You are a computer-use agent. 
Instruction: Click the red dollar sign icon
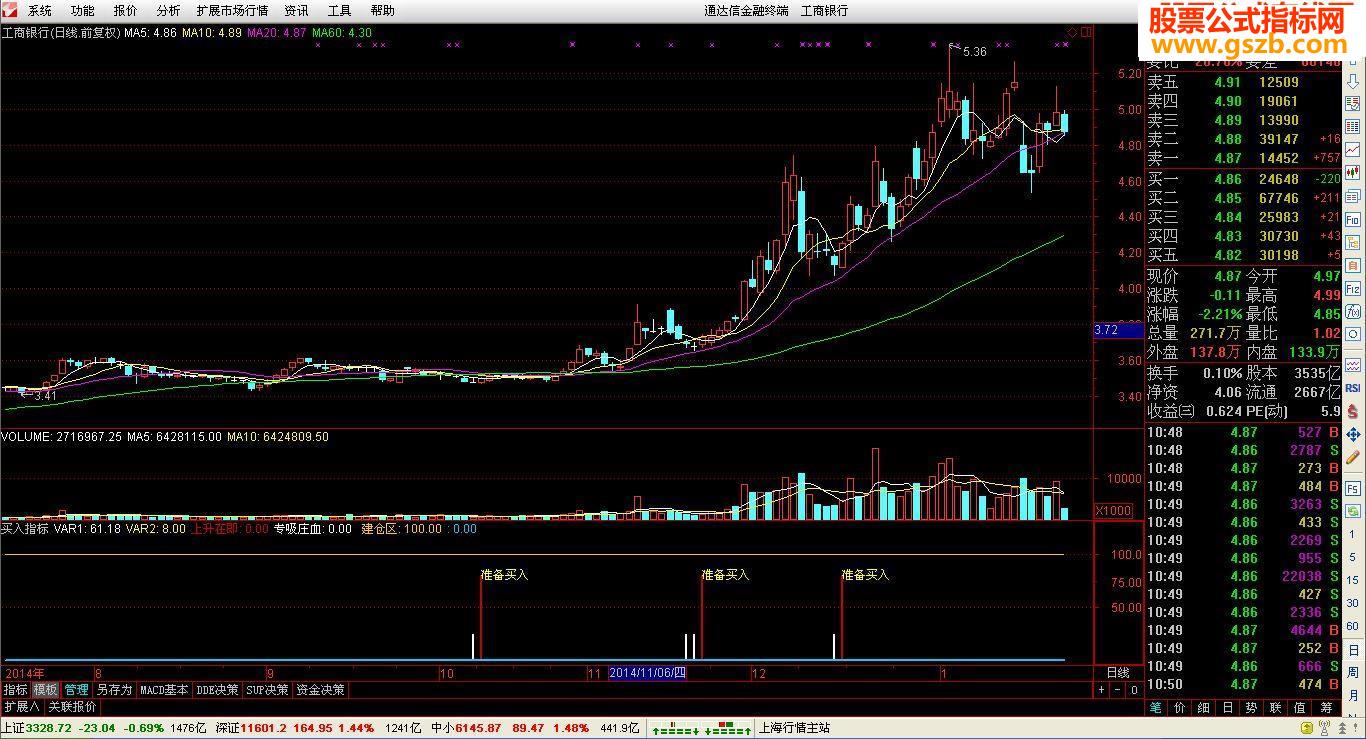pos(1353,410)
